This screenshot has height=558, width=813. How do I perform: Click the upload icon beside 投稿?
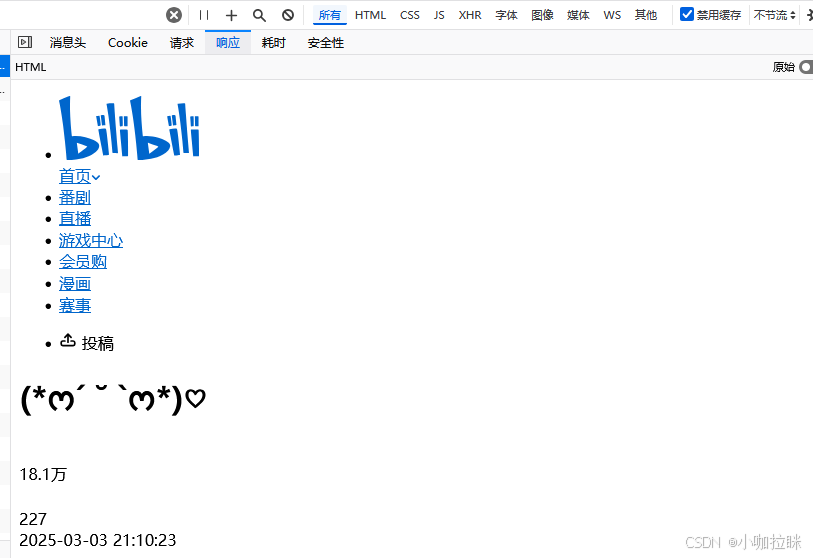68,341
